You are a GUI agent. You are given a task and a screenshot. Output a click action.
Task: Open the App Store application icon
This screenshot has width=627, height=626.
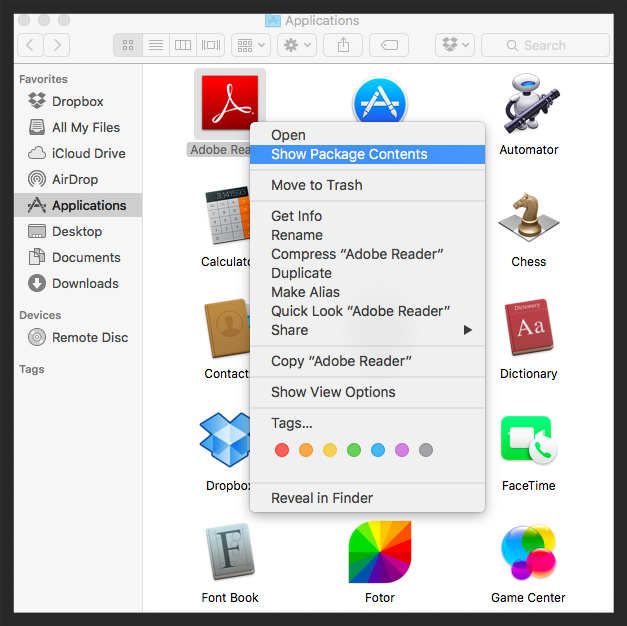tap(379, 100)
